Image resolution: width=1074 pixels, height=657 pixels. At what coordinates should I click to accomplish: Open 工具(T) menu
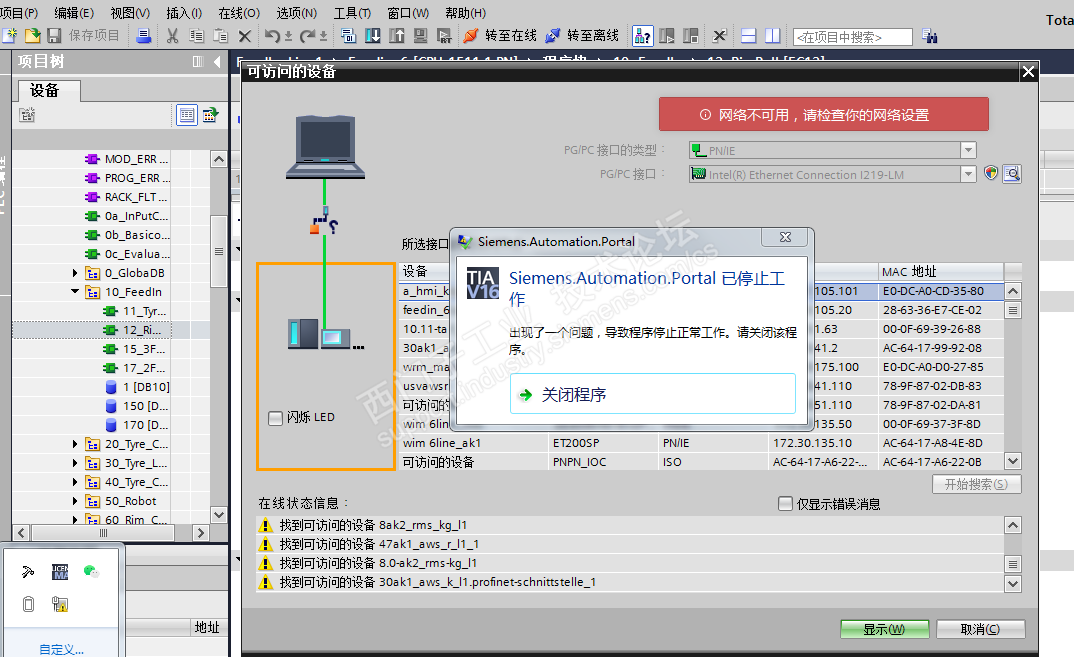tap(352, 13)
